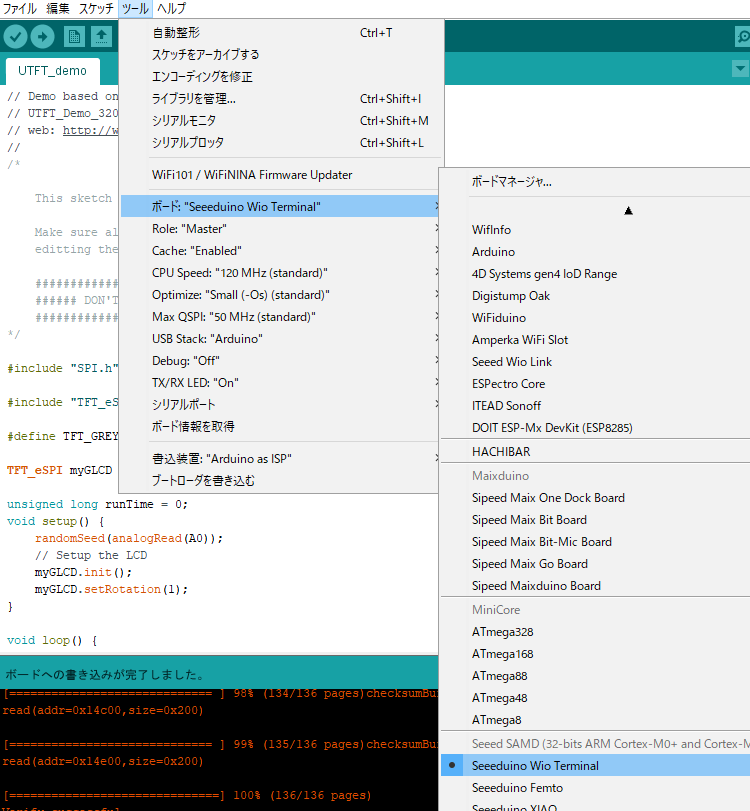The height and width of the screenshot is (811, 750).
Task: Select ATmega8 board
Action: (x=595, y=720)
